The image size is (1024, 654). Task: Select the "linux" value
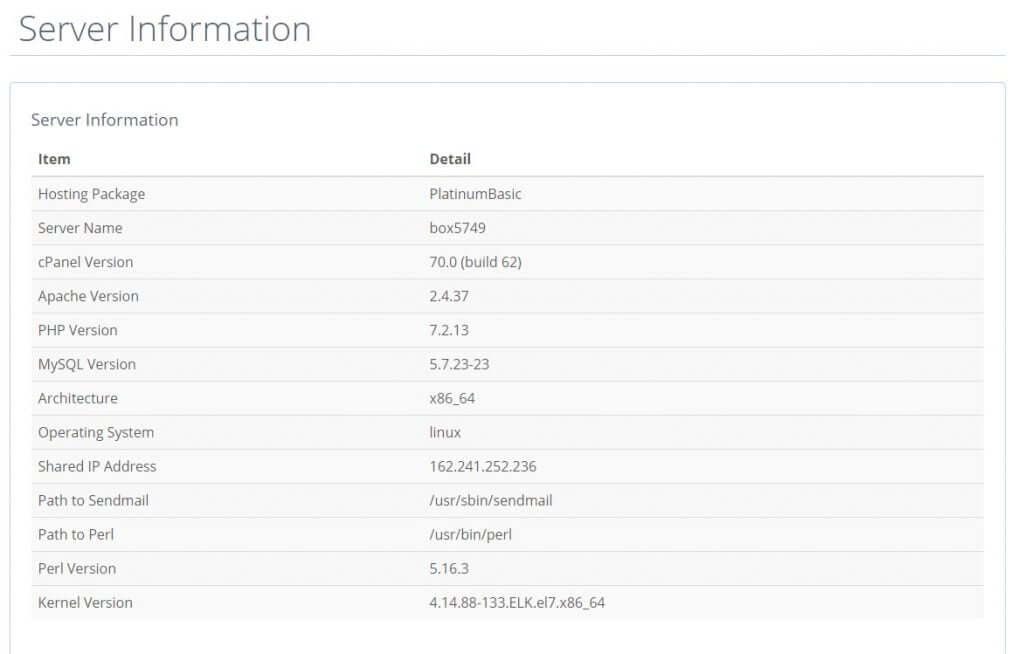click(445, 433)
